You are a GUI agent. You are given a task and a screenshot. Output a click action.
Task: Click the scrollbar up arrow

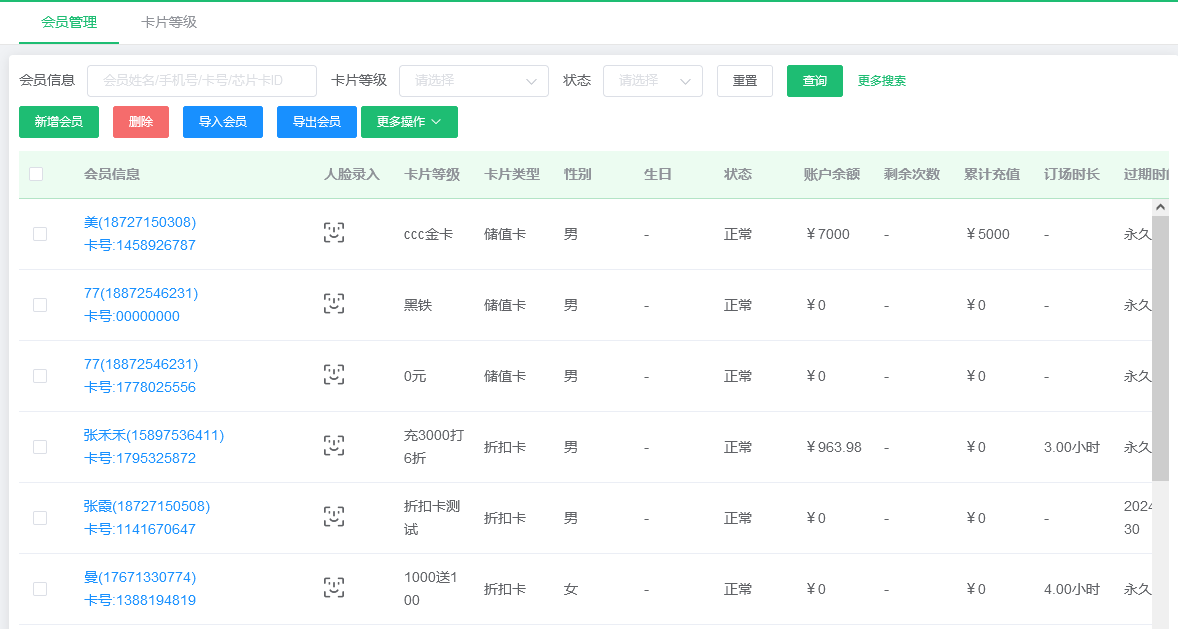(1160, 207)
